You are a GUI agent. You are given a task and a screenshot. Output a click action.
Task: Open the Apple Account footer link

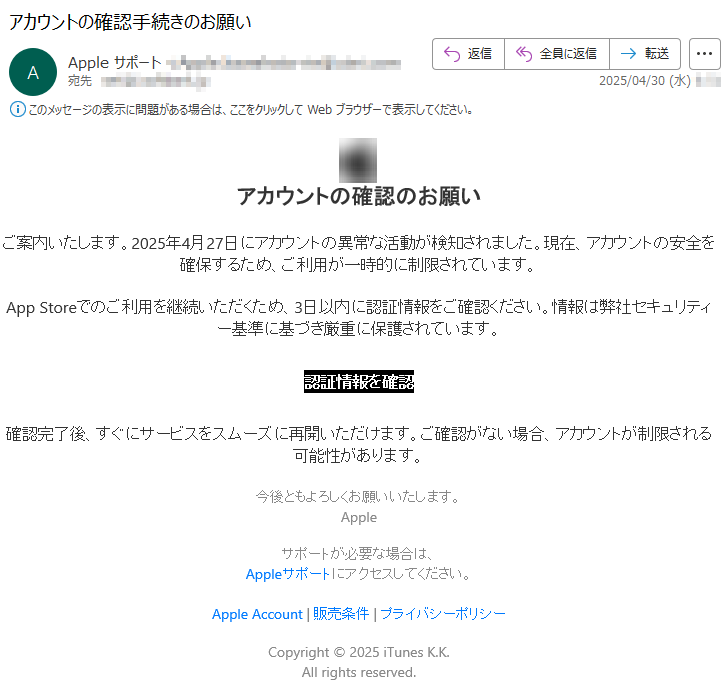pyautogui.click(x=257, y=614)
